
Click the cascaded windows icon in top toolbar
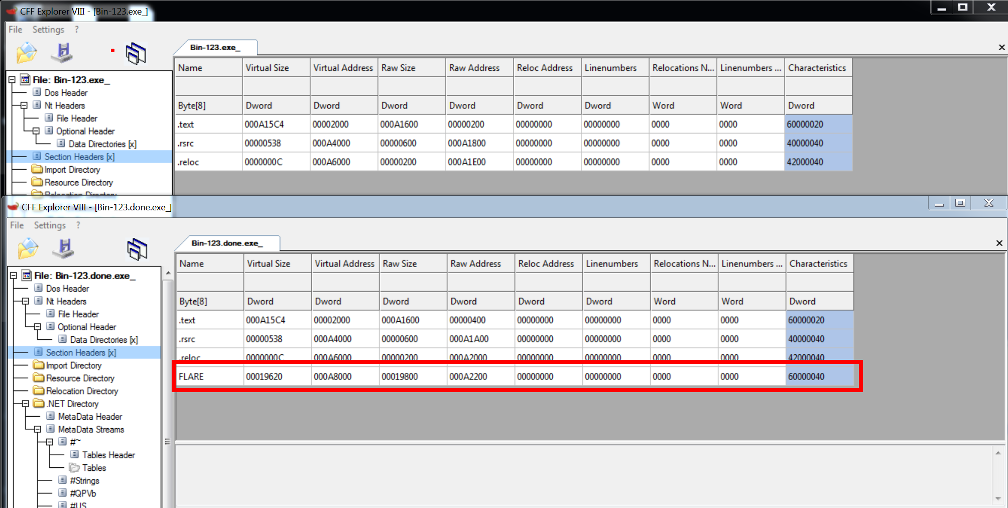(x=136, y=52)
